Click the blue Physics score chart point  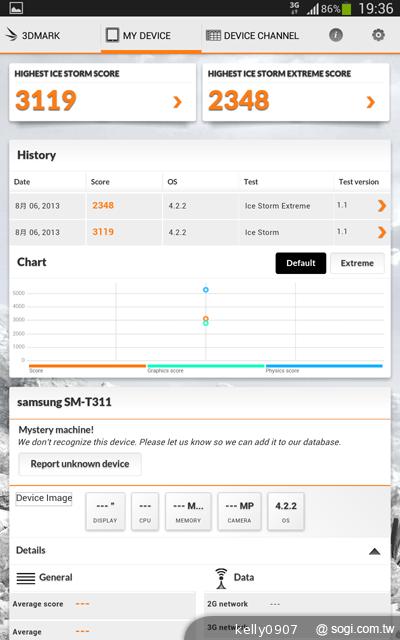[206, 290]
